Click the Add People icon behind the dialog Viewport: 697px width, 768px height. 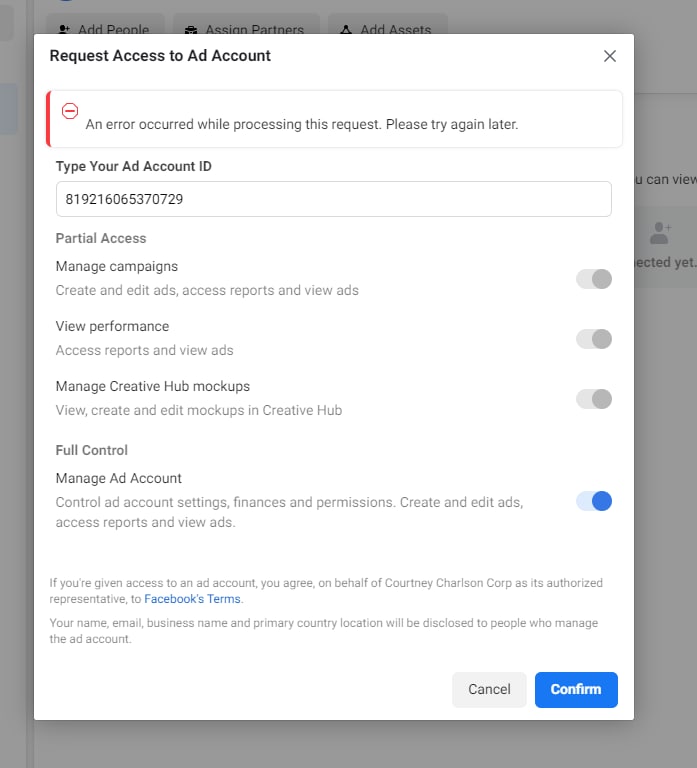coord(64,29)
